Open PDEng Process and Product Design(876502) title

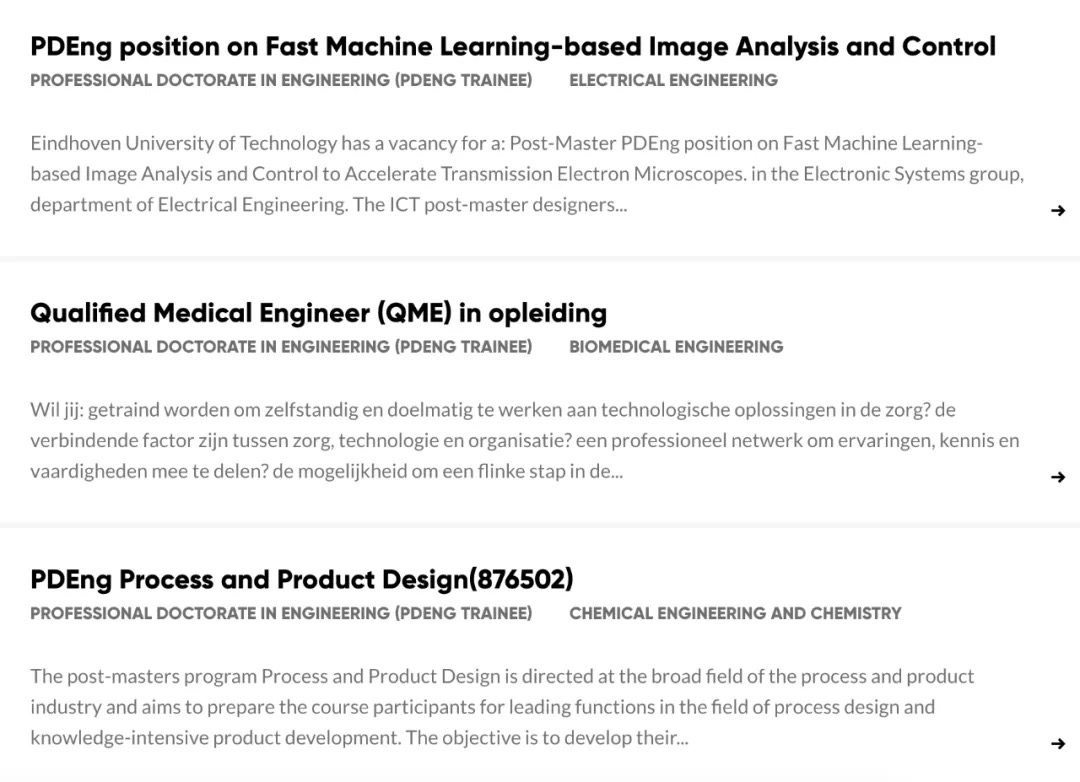pyautogui.click(x=302, y=580)
